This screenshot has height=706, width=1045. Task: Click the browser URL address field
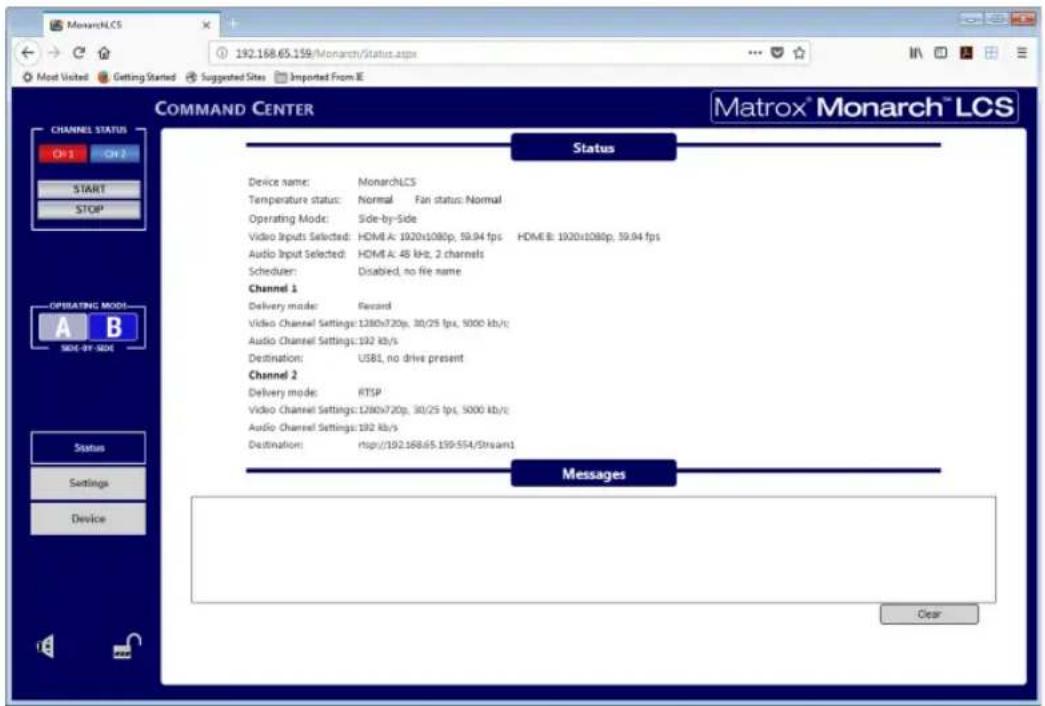point(480,53)
